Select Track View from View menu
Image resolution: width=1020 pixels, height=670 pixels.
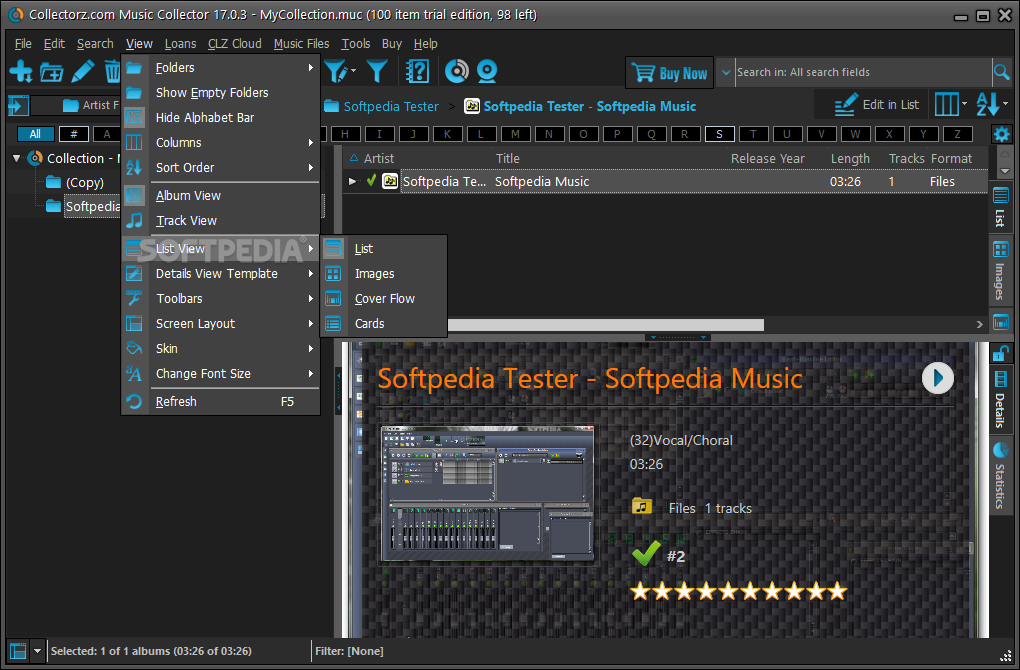221,221
